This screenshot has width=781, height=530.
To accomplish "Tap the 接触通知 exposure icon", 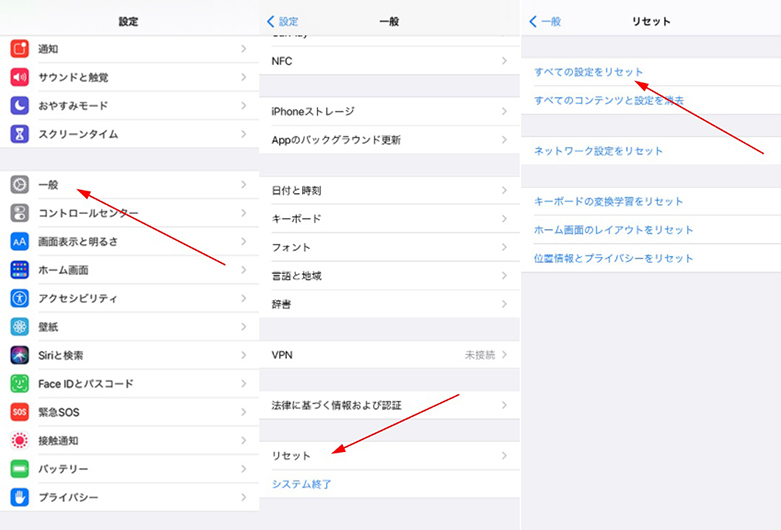I will (x=19, y=440).
